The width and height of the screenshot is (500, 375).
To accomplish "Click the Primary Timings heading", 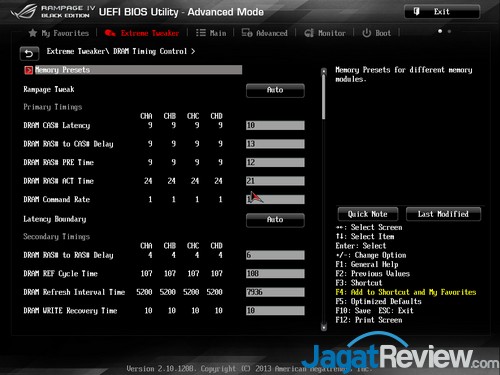I will click(53, 107).
